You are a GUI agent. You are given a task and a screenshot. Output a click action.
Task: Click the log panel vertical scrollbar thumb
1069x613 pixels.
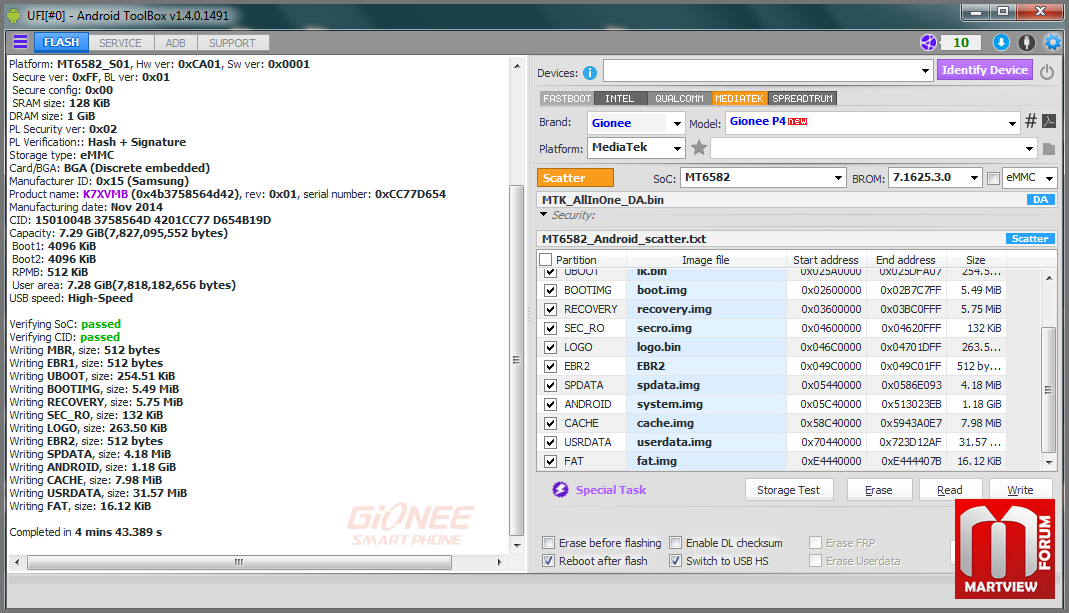coord(516,360)
